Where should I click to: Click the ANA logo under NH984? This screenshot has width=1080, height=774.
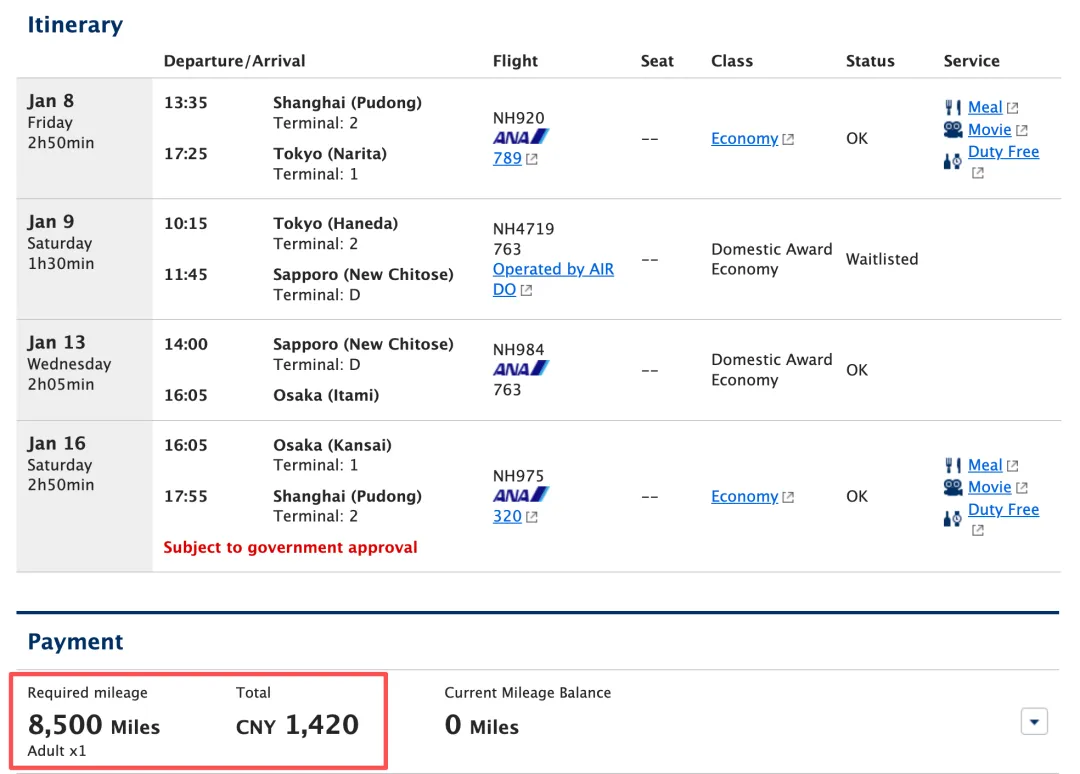click(x=521, y=368)
